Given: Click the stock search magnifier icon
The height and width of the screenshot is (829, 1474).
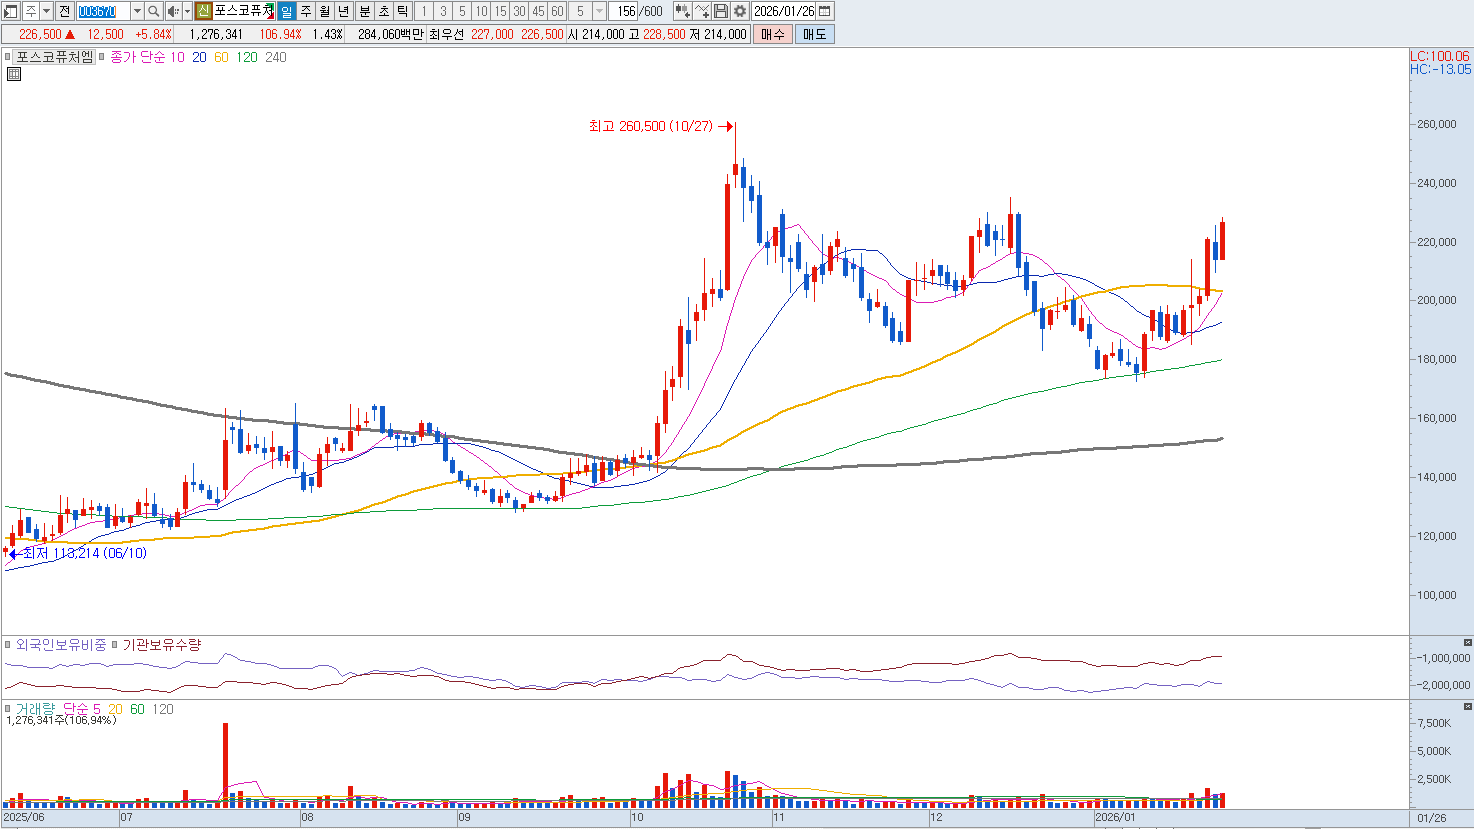Looking at the screenshot, I should click(x=153, y=11).
